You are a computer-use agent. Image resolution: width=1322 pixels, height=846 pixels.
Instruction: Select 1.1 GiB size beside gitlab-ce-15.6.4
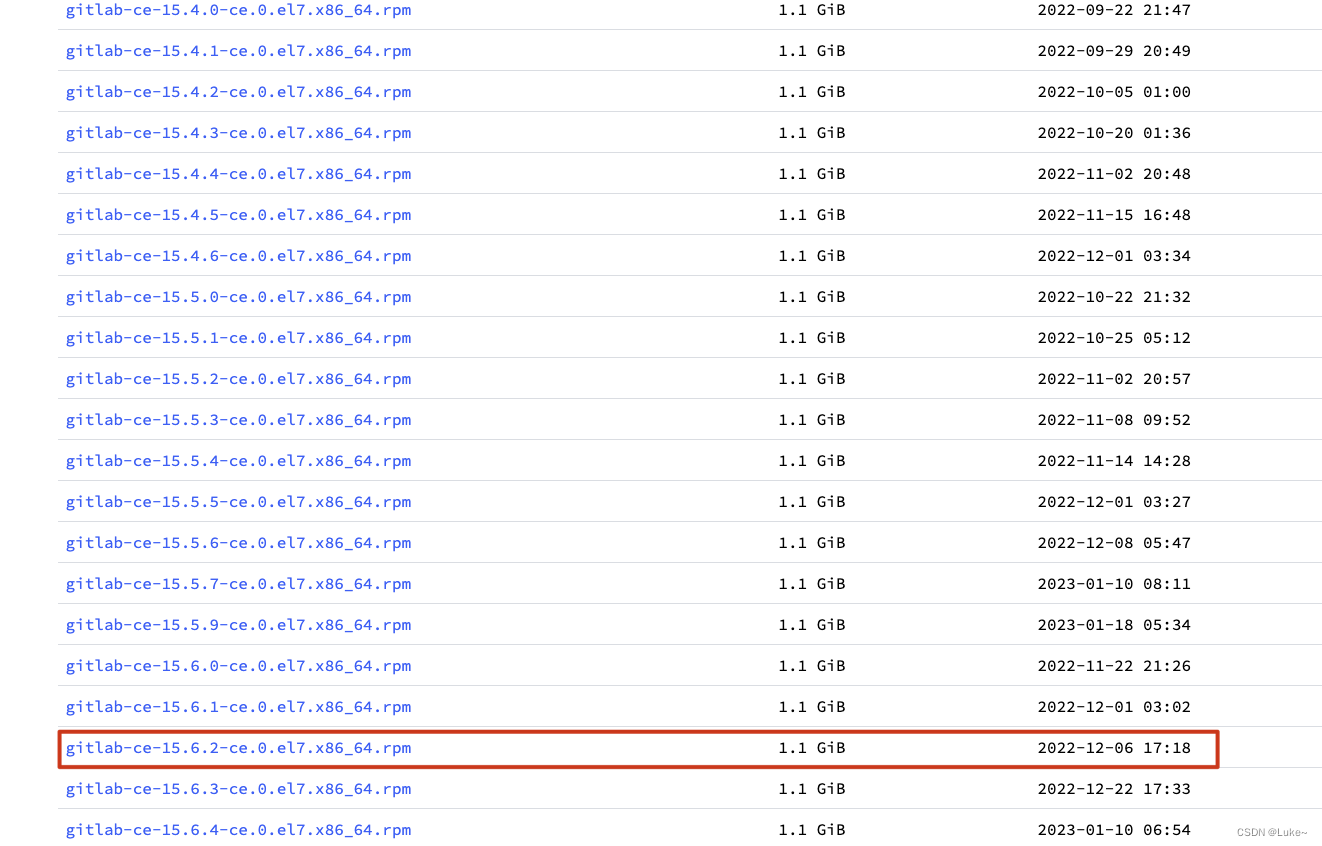pyautogui.click(x=812, y=830)
